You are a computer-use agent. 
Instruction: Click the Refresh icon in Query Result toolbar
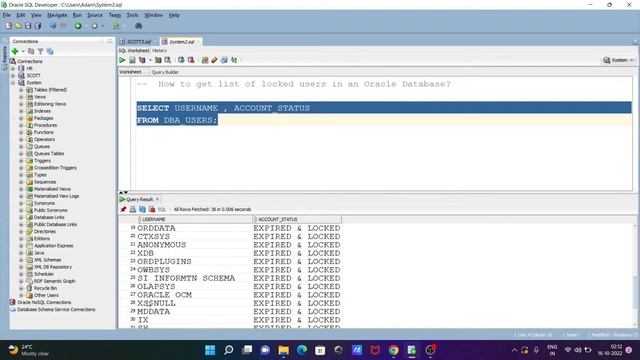point(142,209)
